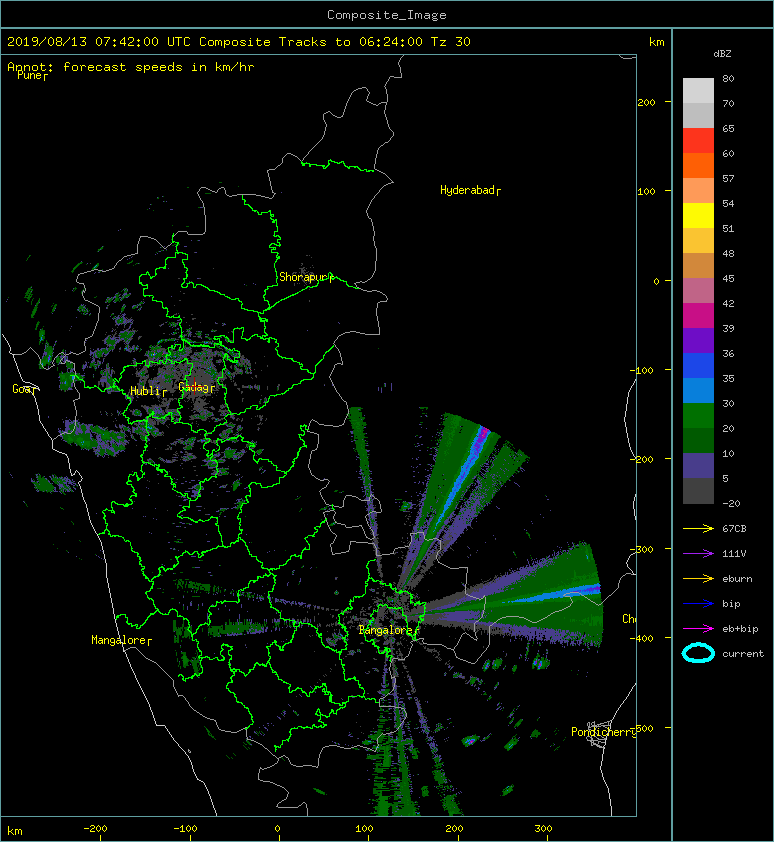Click the Pondicherry city label

(603, 732)
